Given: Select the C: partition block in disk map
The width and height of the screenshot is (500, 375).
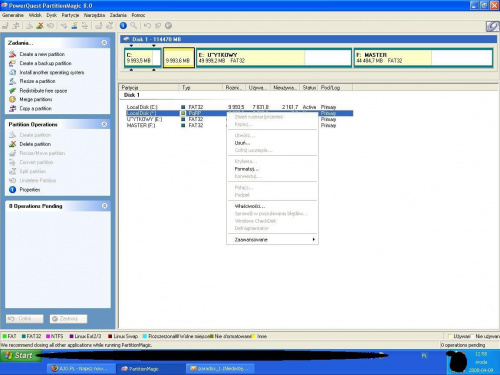Looking at the screenshot, I should point(143,58).
